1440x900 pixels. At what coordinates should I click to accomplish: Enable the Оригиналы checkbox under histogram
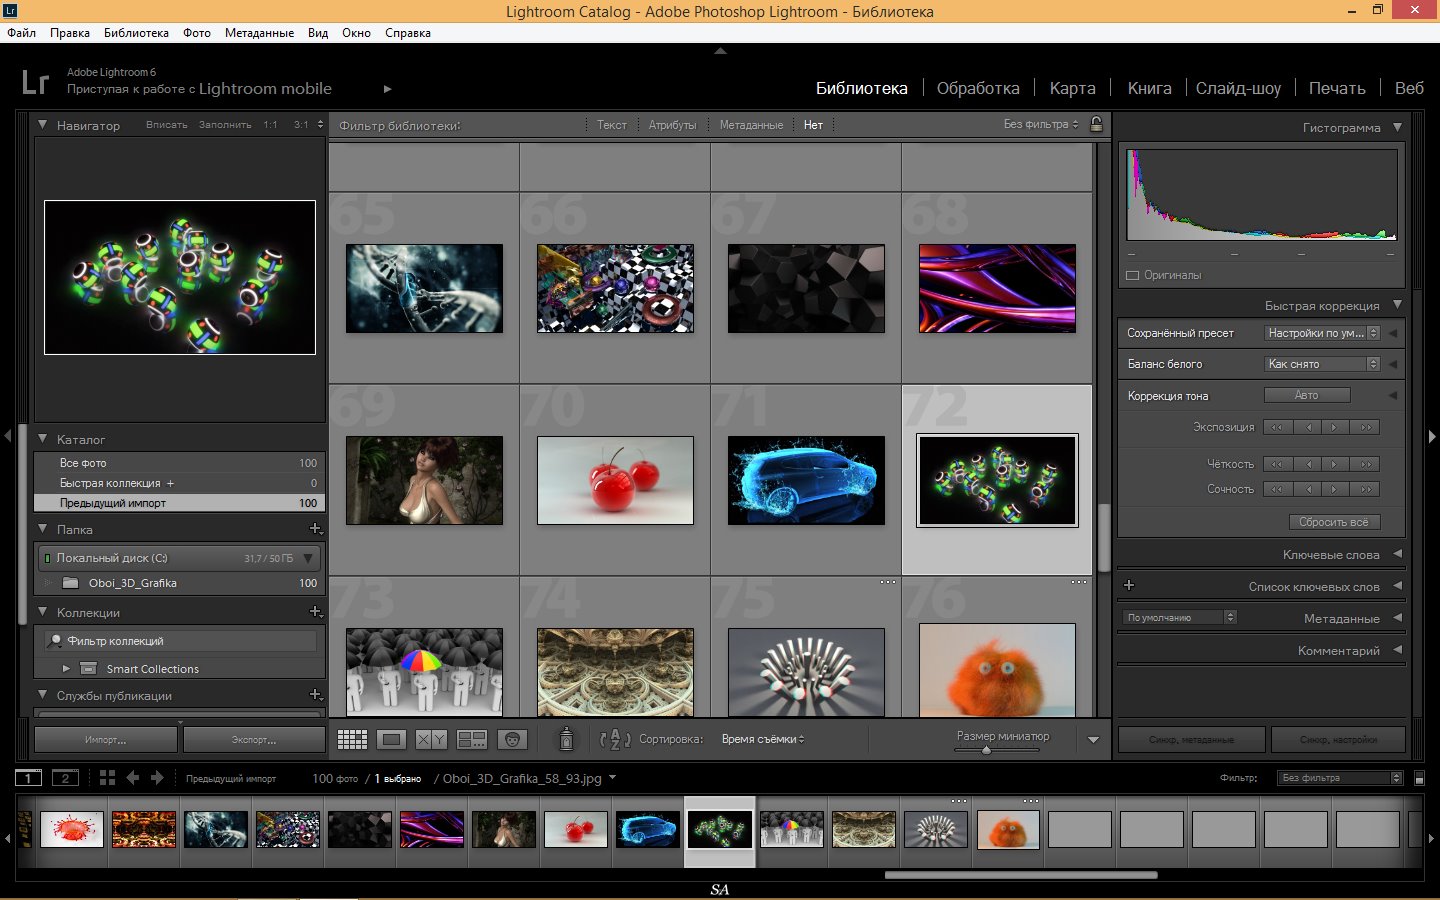1133,275
